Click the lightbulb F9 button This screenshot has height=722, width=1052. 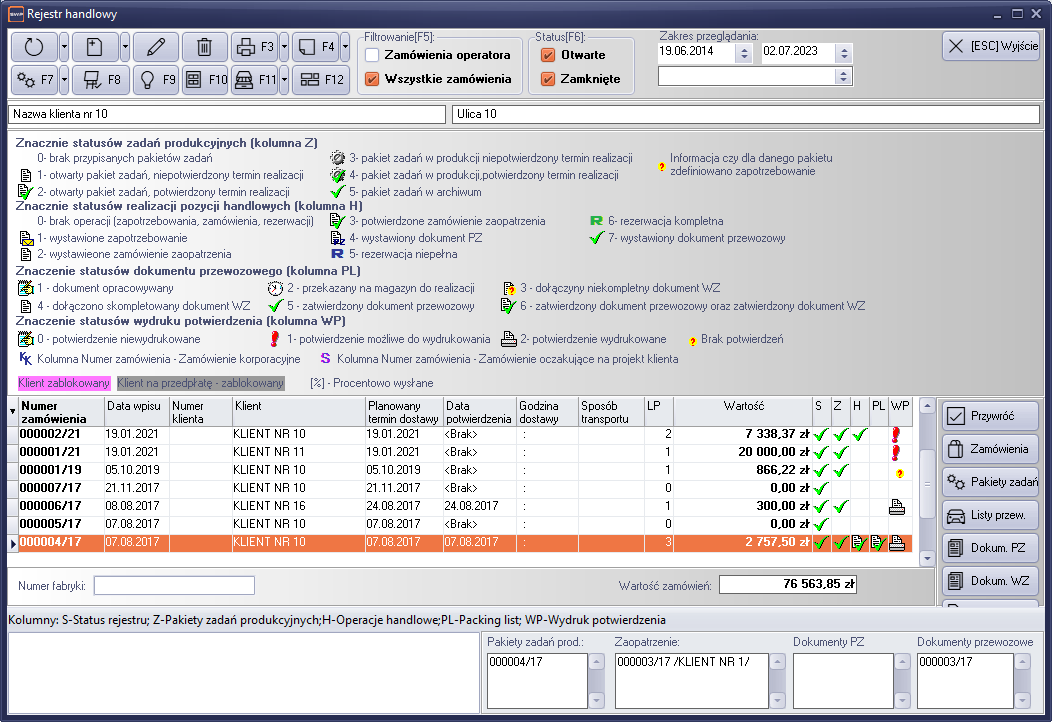[155, 79]
